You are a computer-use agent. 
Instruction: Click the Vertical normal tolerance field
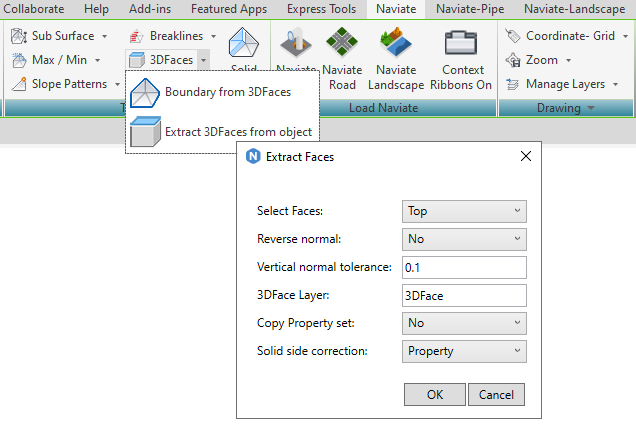tap(464, 267)
